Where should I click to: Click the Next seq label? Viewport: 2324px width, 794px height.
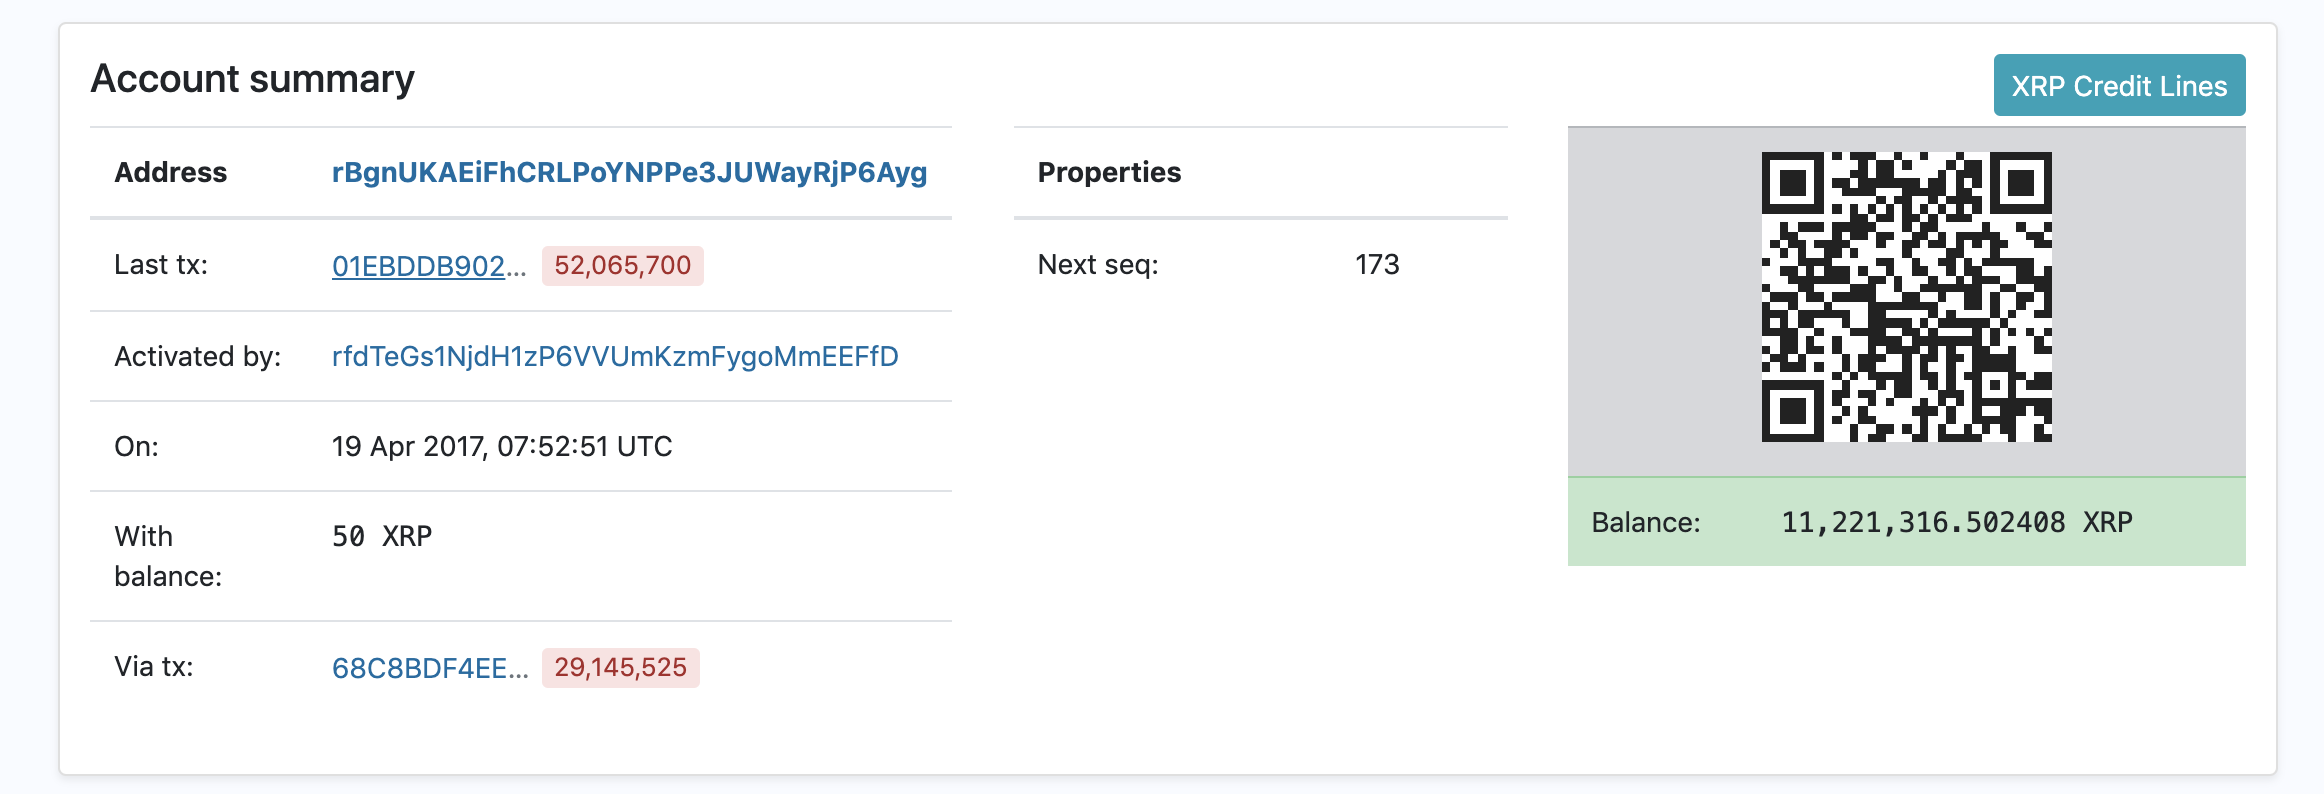click(x=1098, y=265)
